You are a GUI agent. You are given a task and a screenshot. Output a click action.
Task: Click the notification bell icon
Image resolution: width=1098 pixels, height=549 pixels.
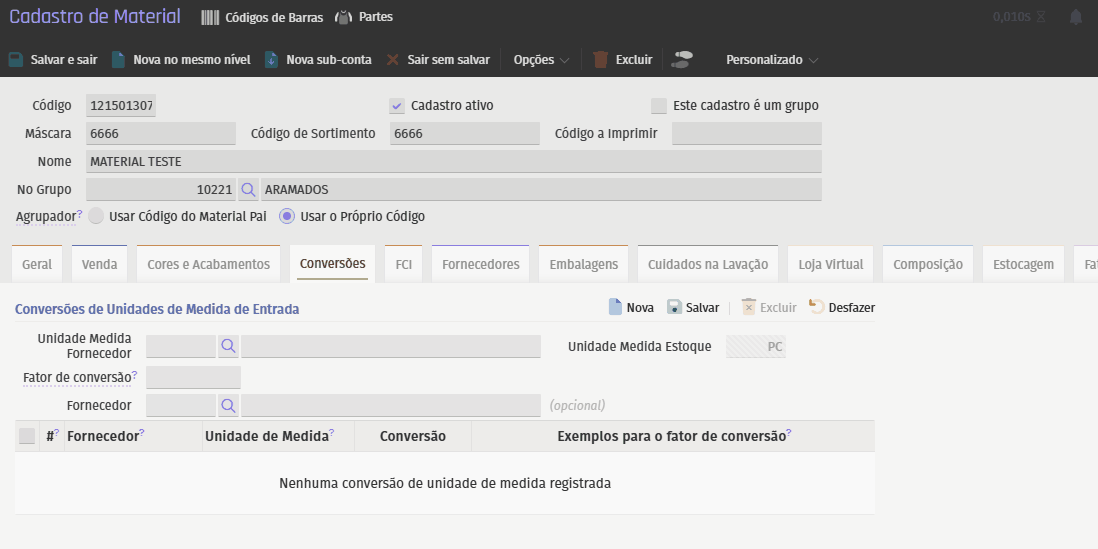(1076, 17)
